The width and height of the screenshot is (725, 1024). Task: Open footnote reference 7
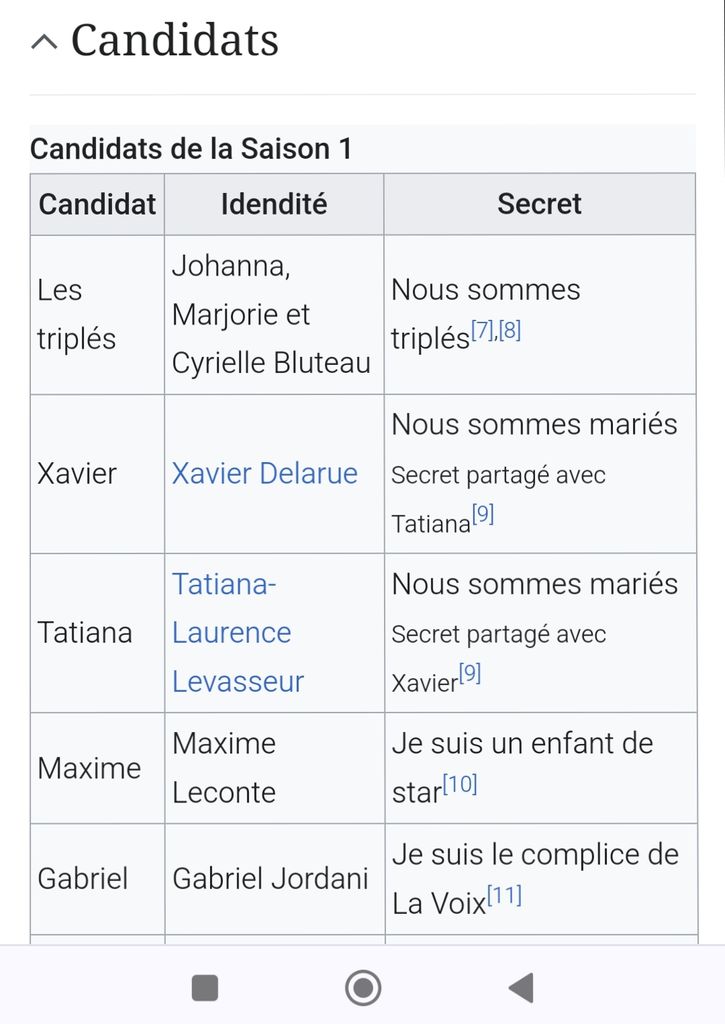pyautogui.click(x=482, y=331)
